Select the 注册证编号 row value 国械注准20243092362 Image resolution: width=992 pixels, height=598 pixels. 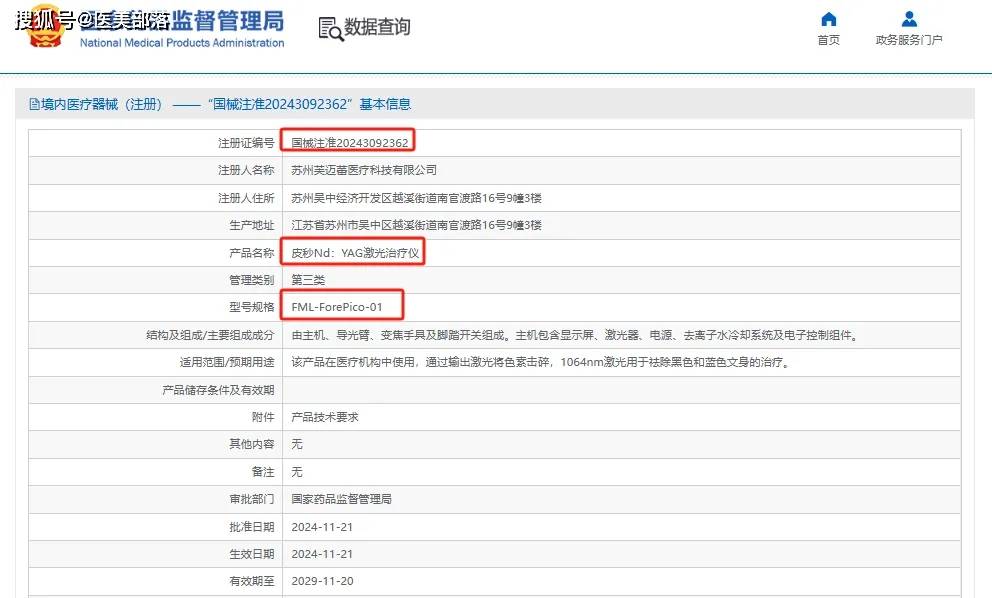[x=350, y=141]
